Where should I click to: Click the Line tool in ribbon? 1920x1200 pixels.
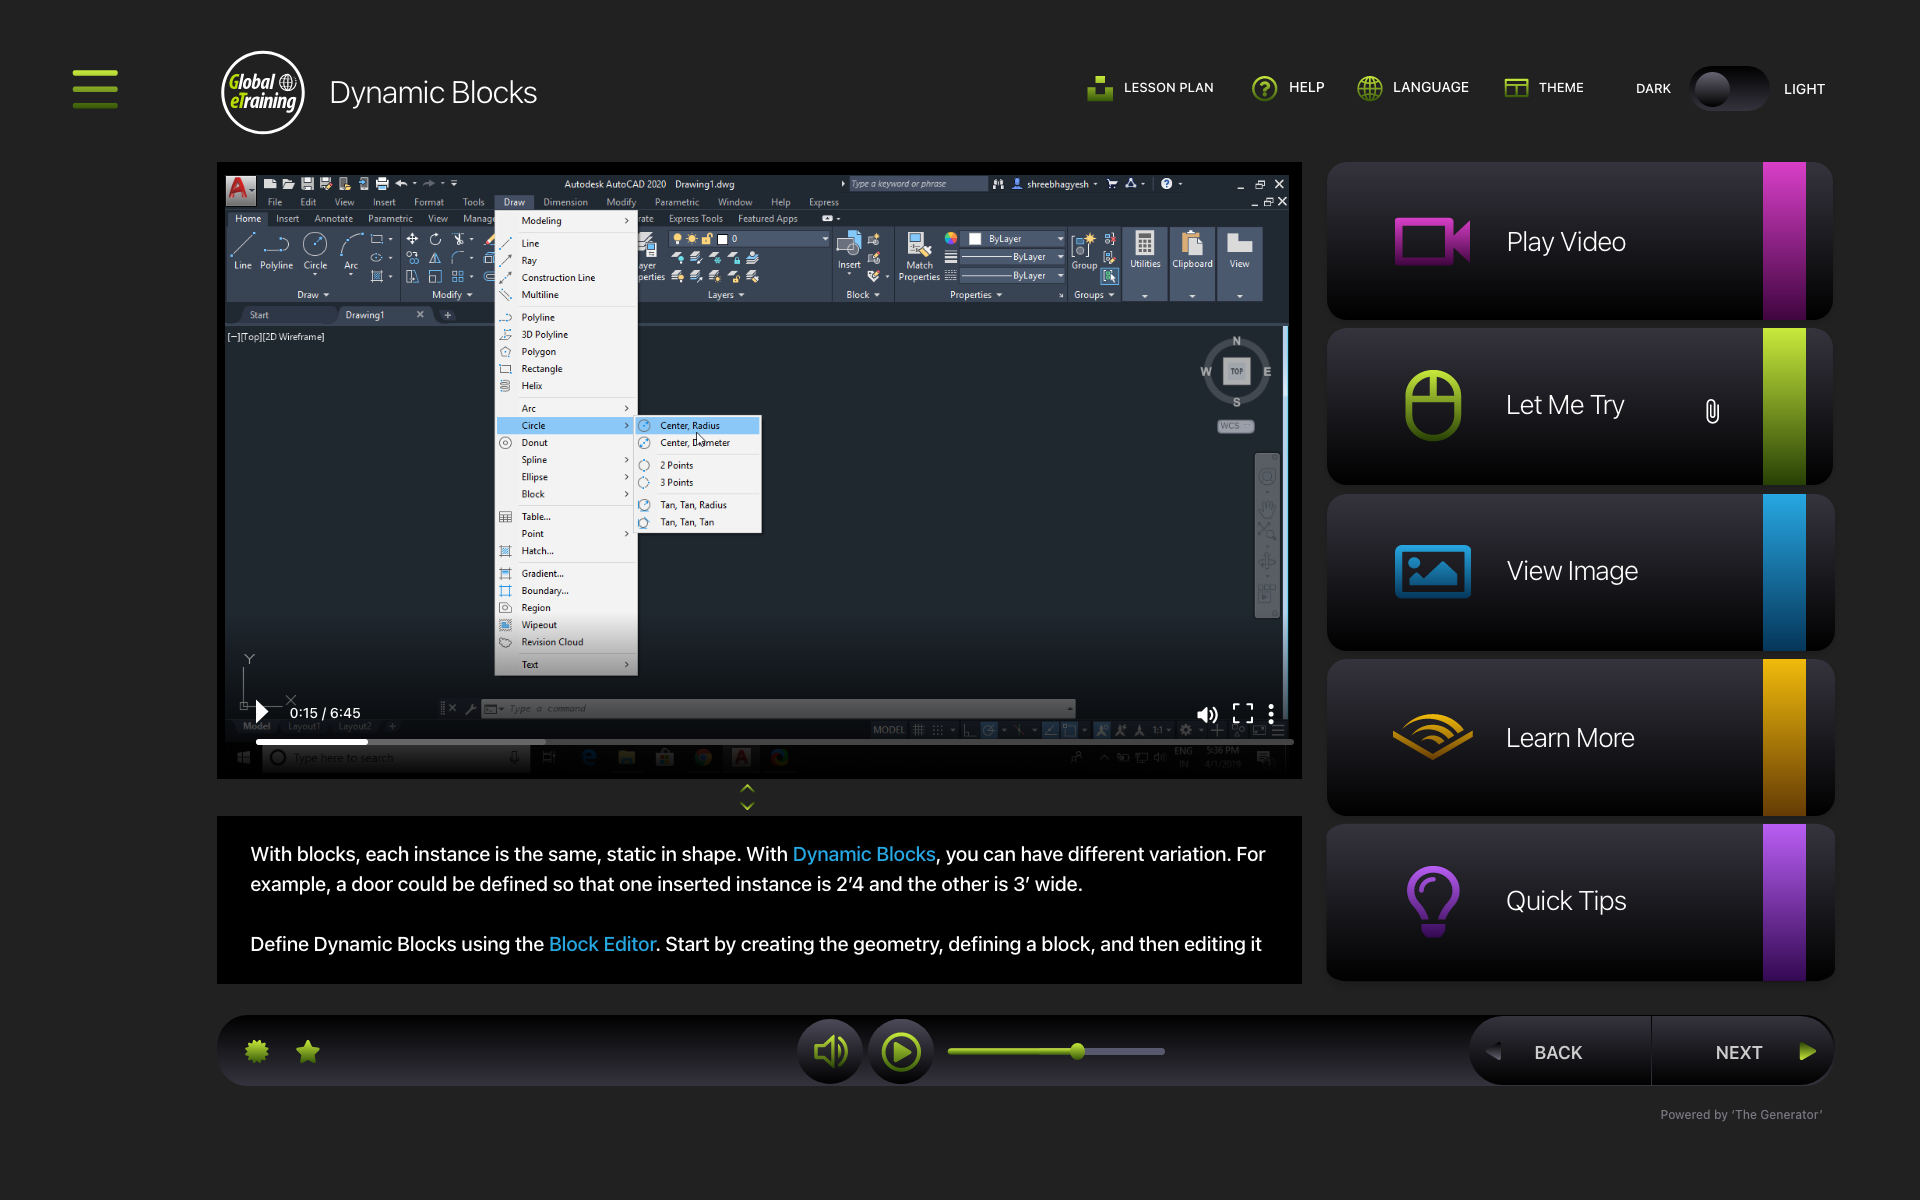tap(243, 251)
